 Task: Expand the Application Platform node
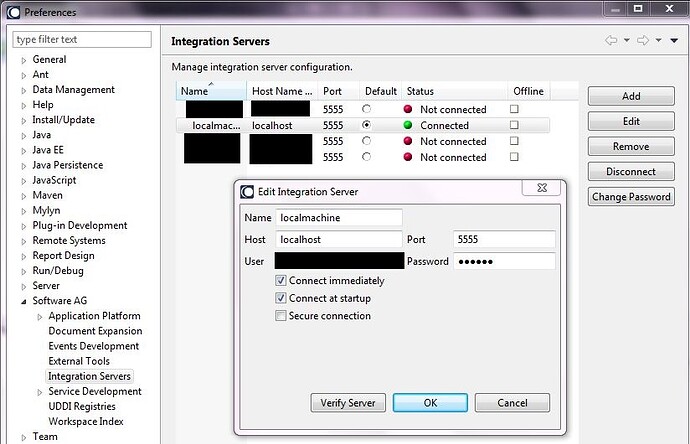[40, 317]
